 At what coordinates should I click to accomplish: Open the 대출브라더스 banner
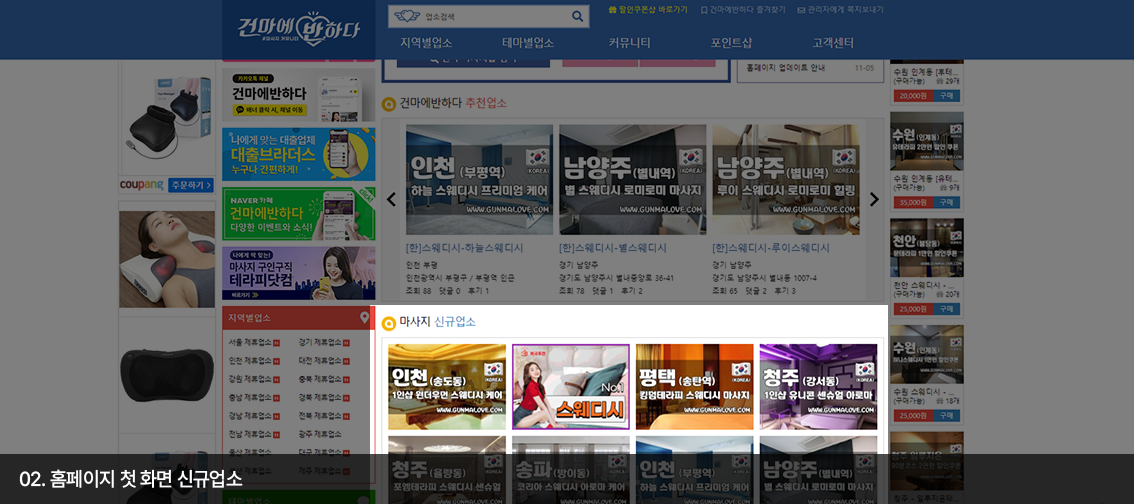tap(299, 154)
